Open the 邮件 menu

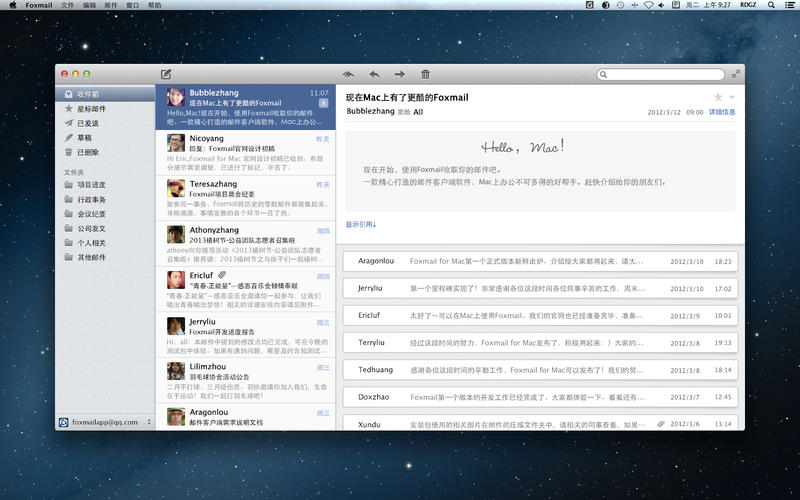point(111,5)
